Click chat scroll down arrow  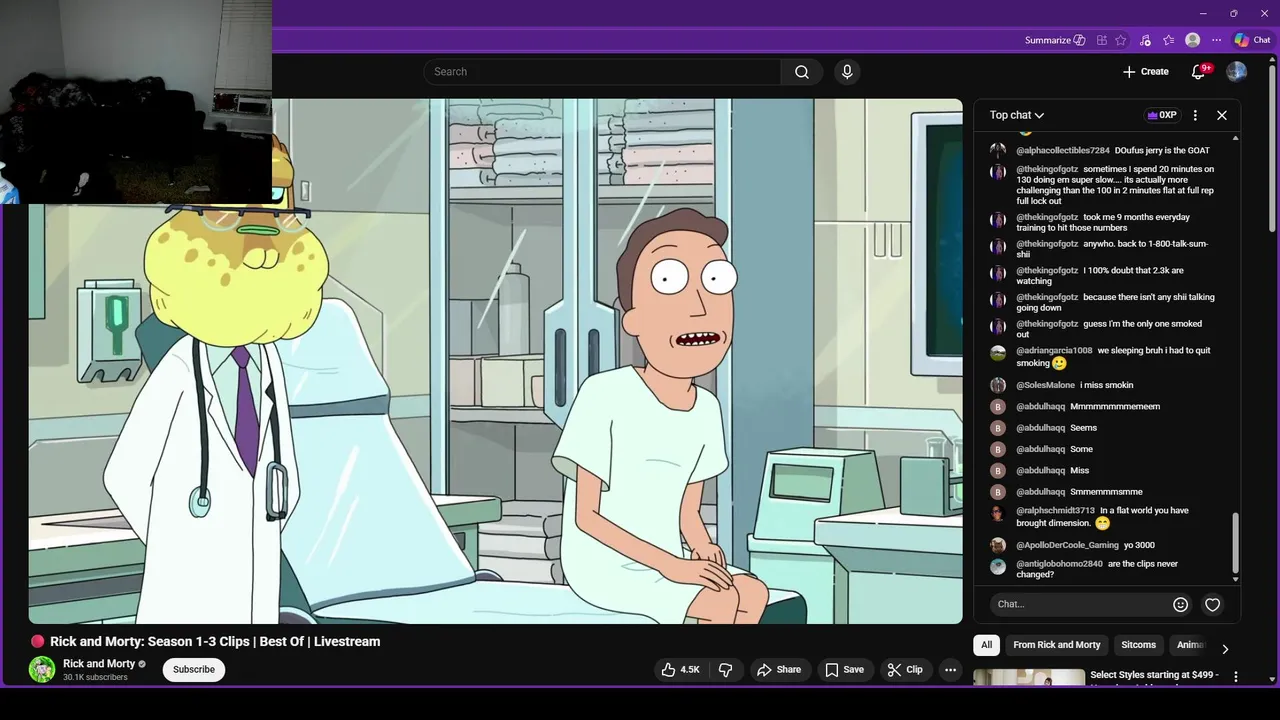click(x=1236, y=579)
